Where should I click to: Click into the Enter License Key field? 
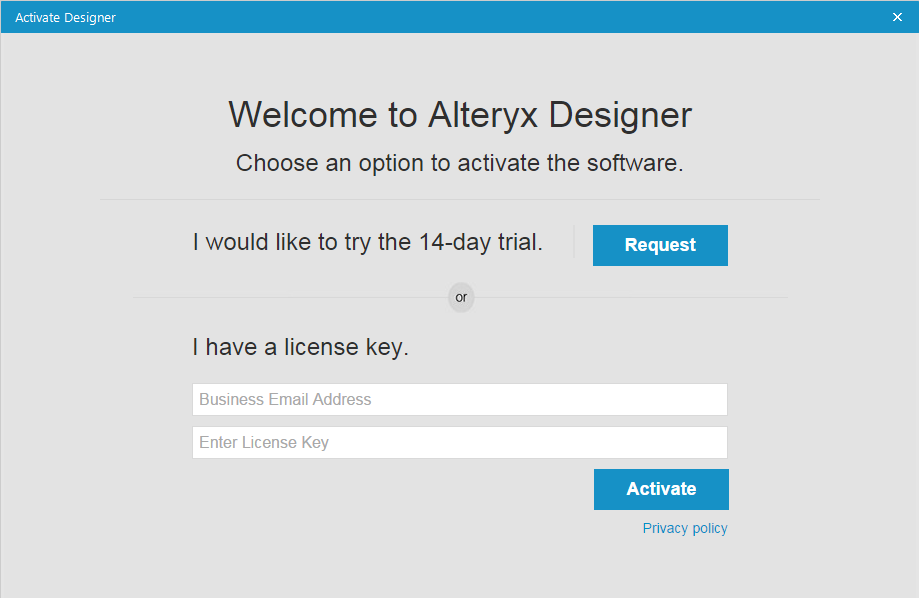click(x=459, y=442)
